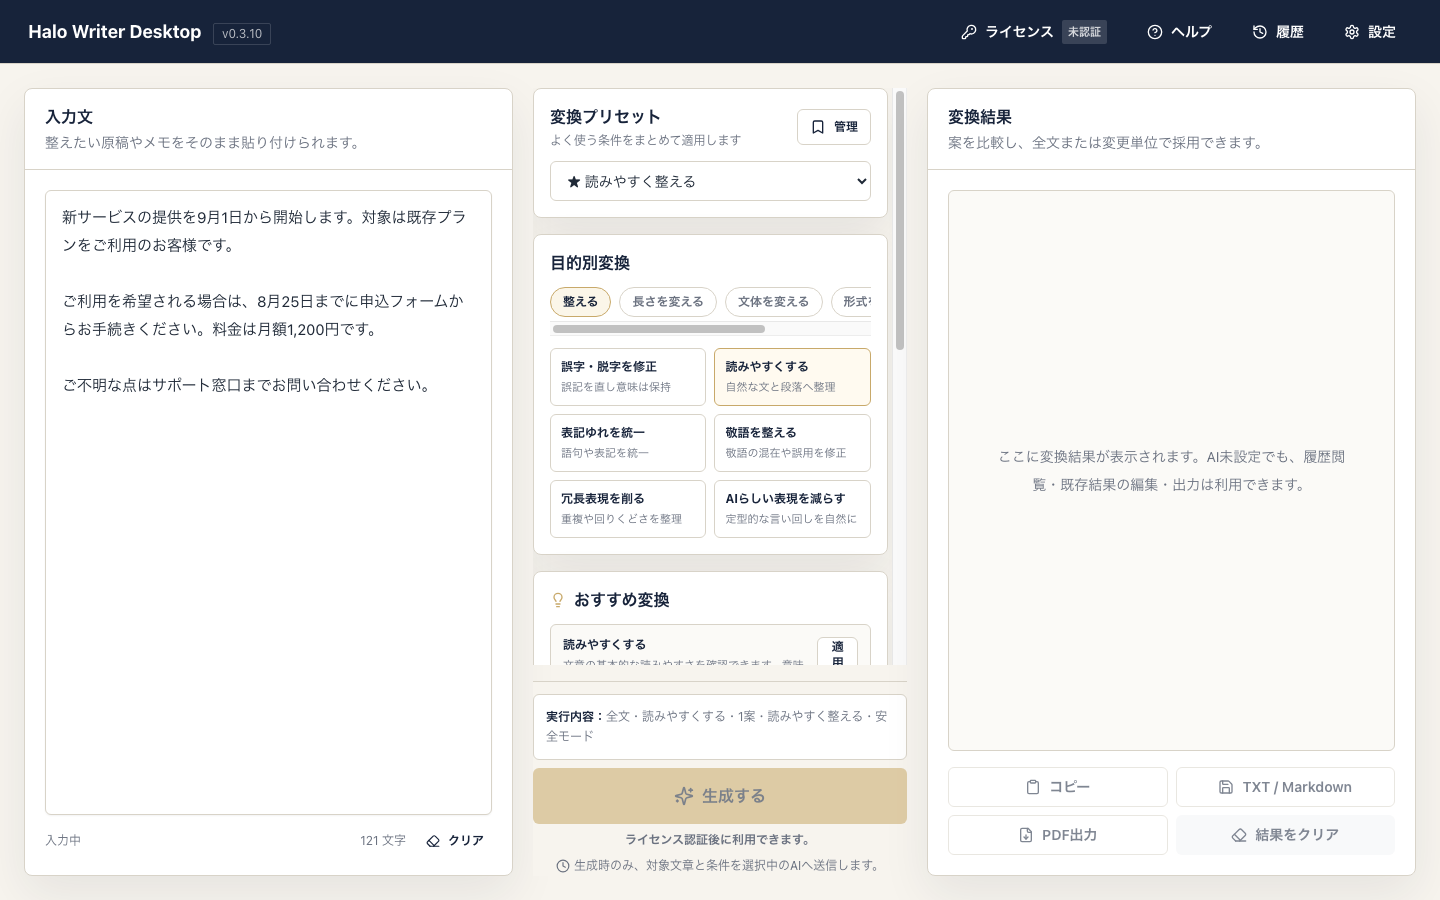Clear the input with クリア

[x=455, y=841]
